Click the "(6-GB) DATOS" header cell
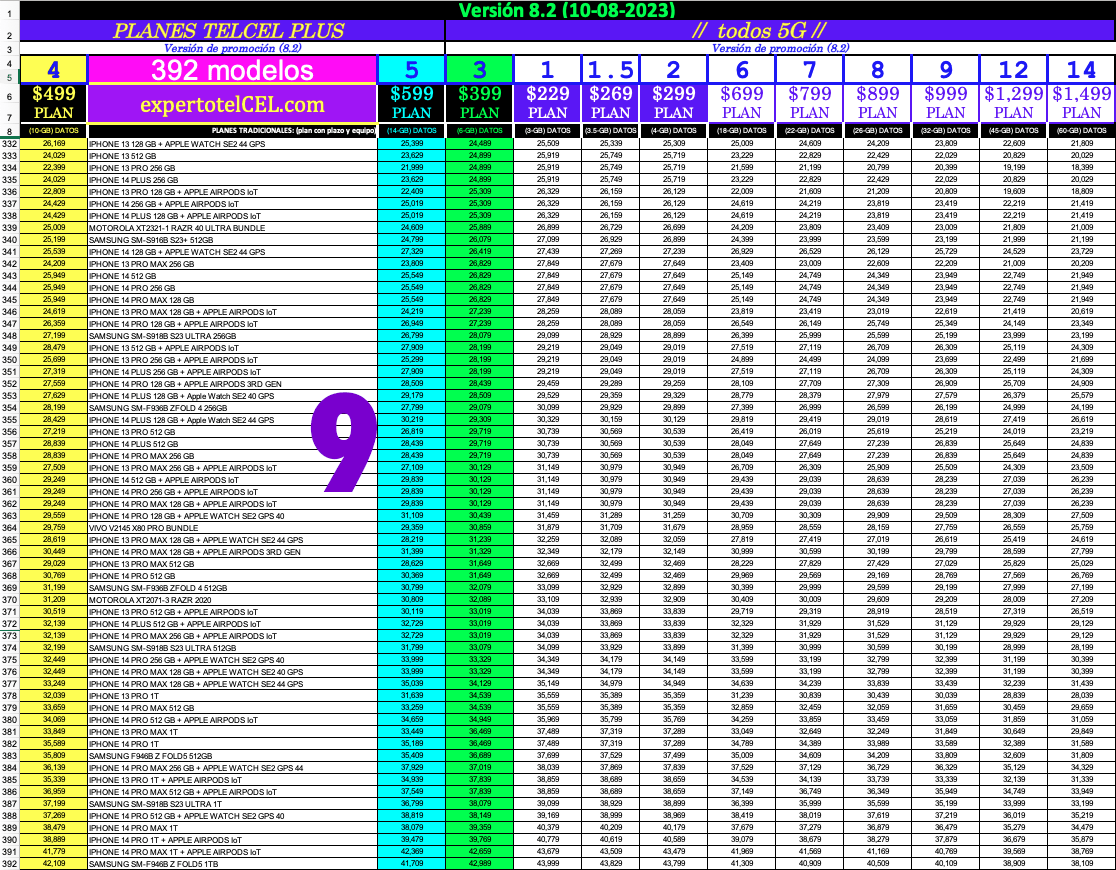1116x870 pixels. point(480,131)
